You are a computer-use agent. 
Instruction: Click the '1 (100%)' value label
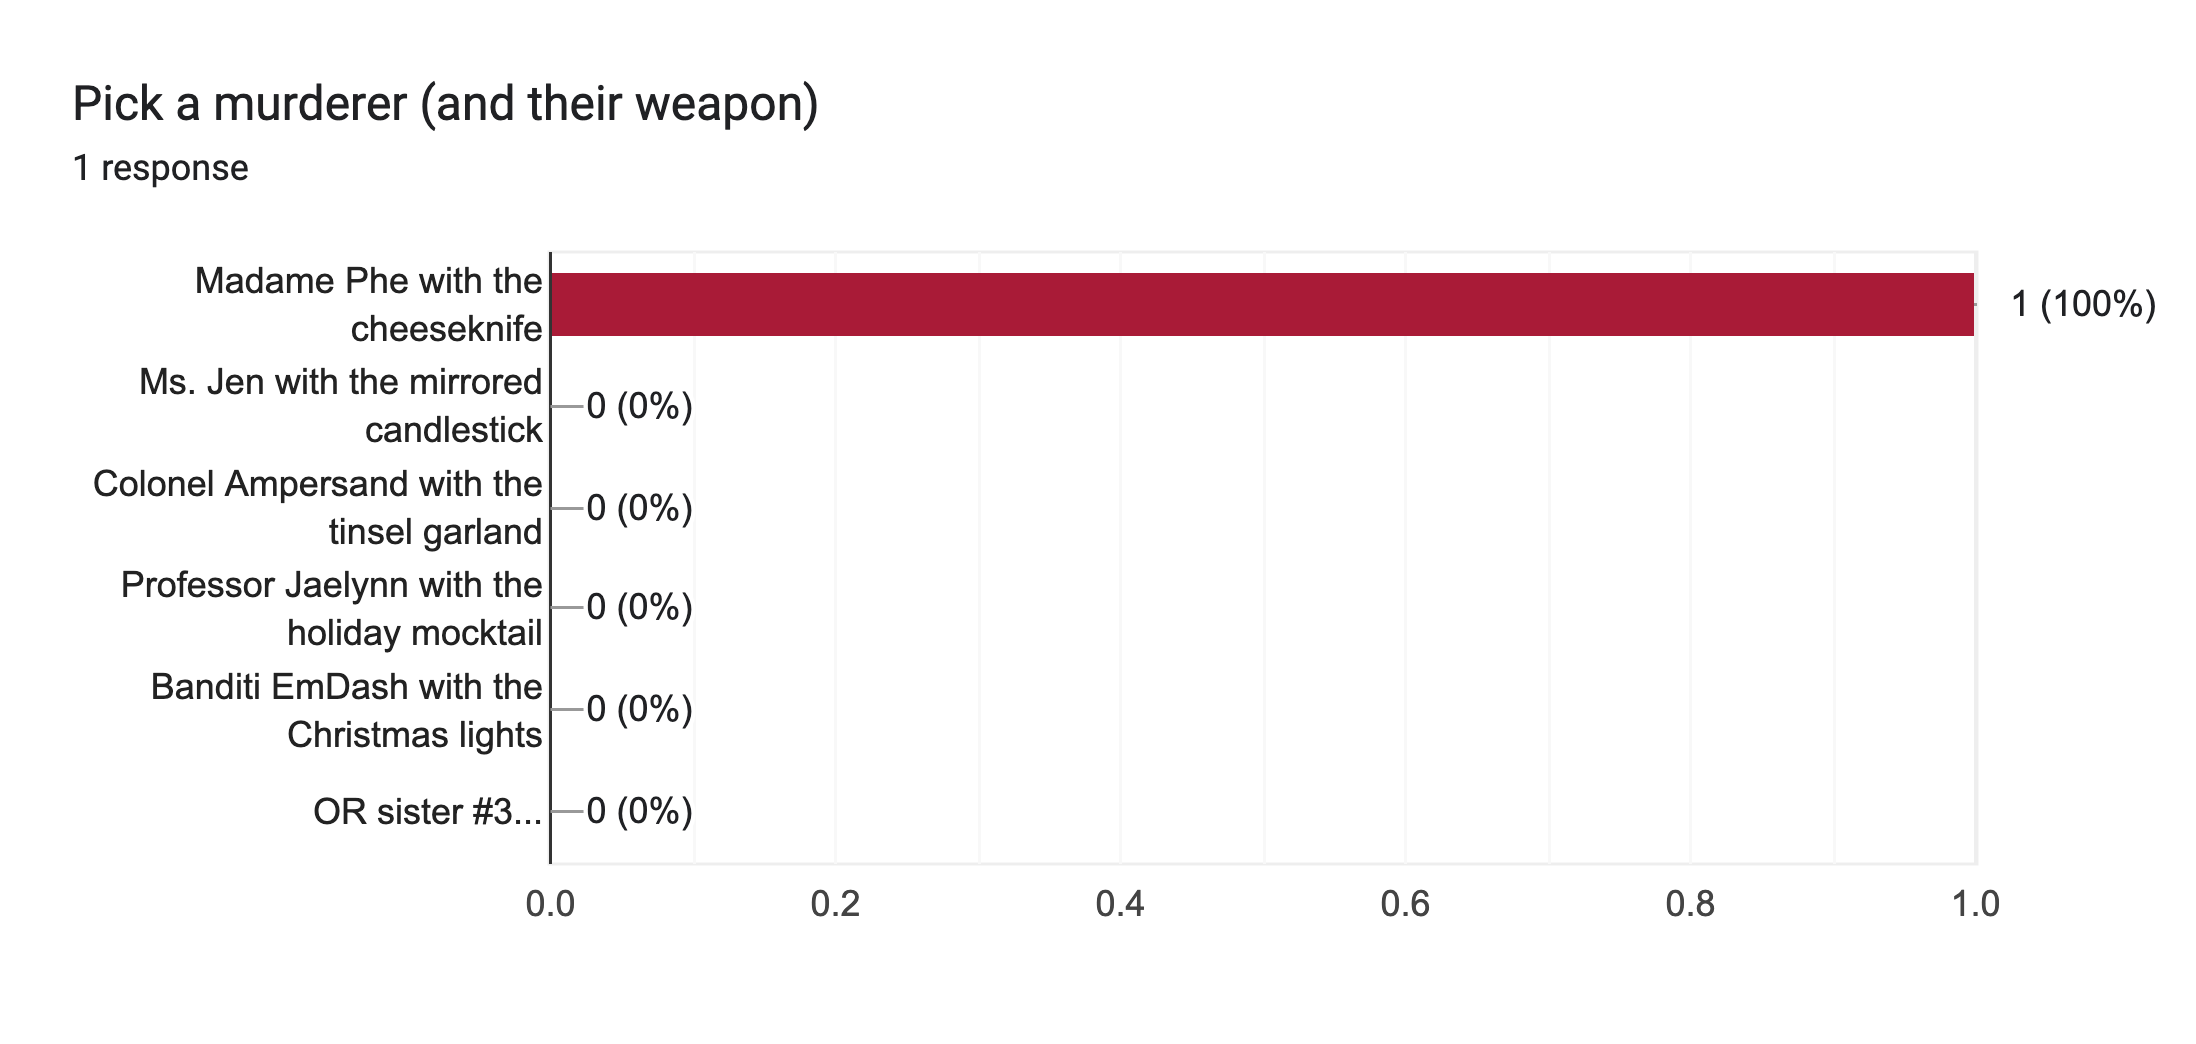2083,304
